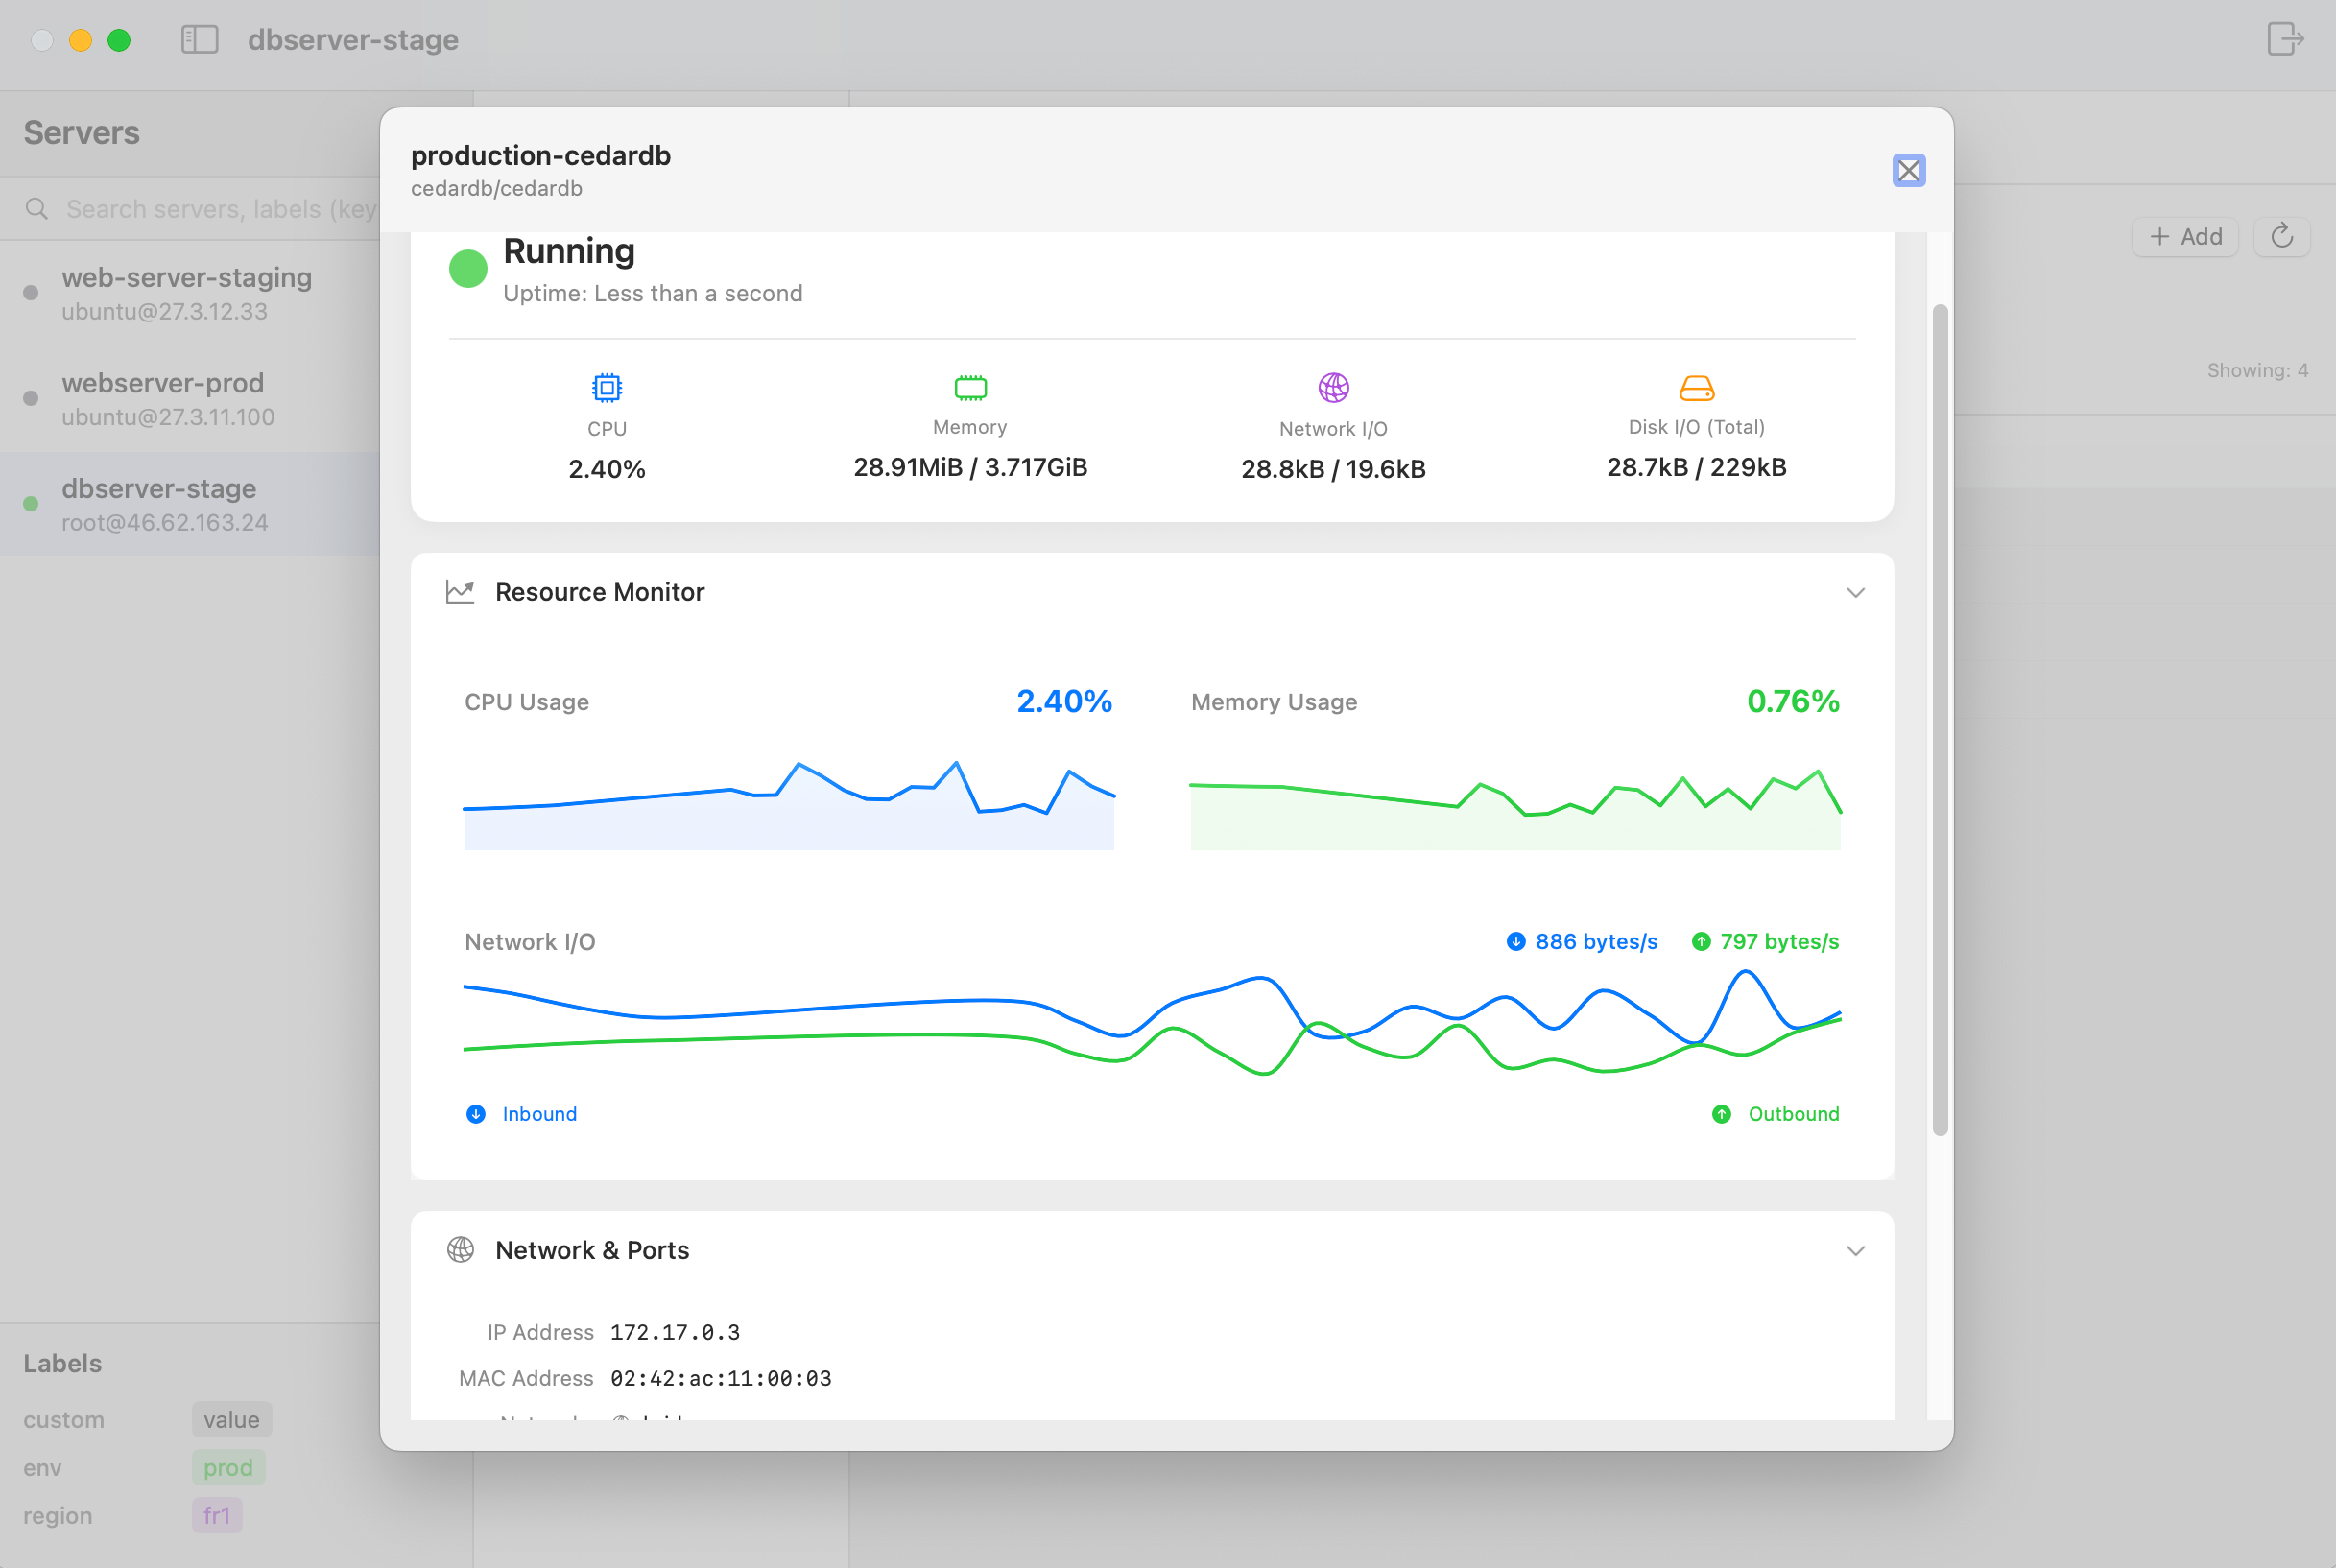Click the '28.7kB / 229kB' disk value

(1696, 468)
